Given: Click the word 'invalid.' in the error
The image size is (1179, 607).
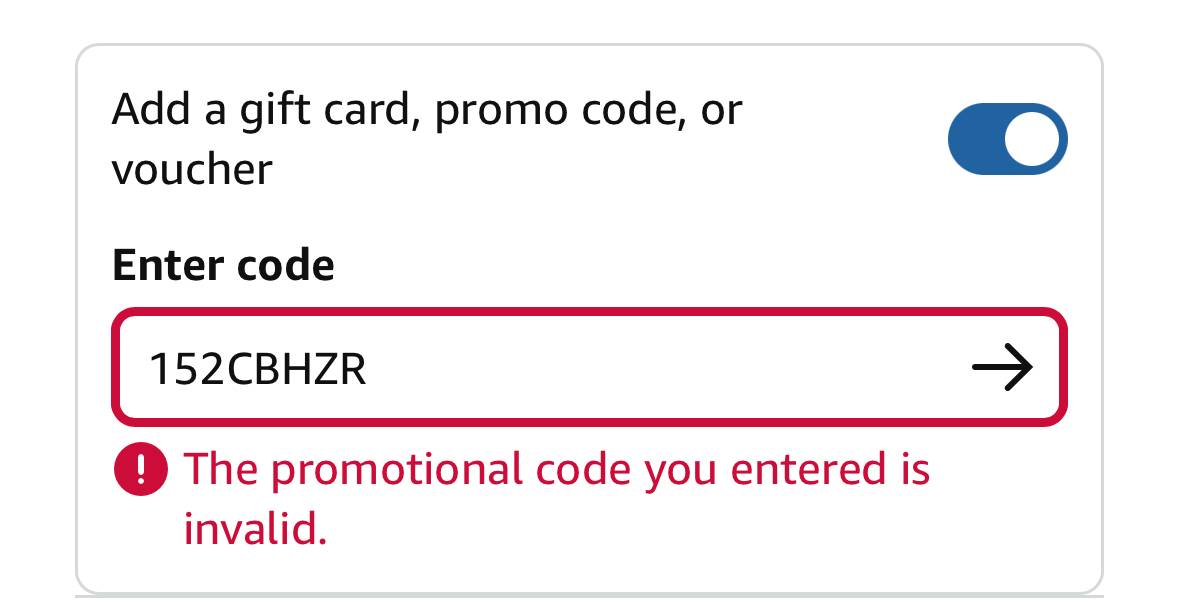Looking at the screenshot, I should point(256,528).
